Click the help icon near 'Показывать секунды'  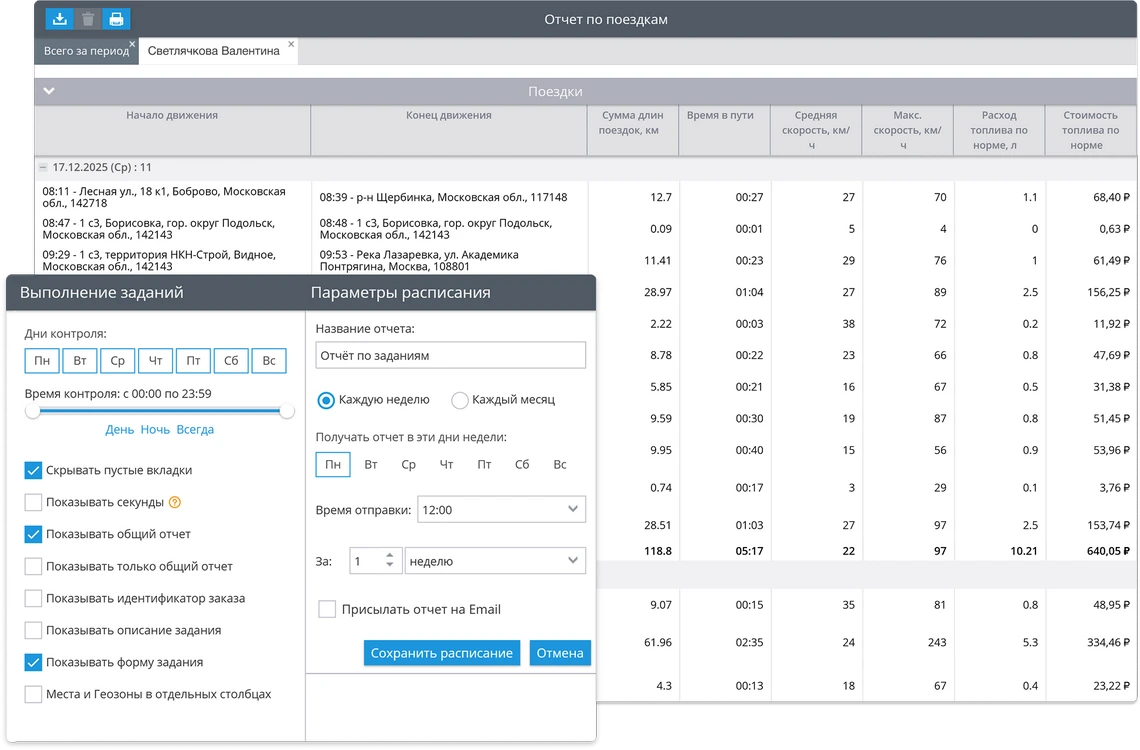175,503
